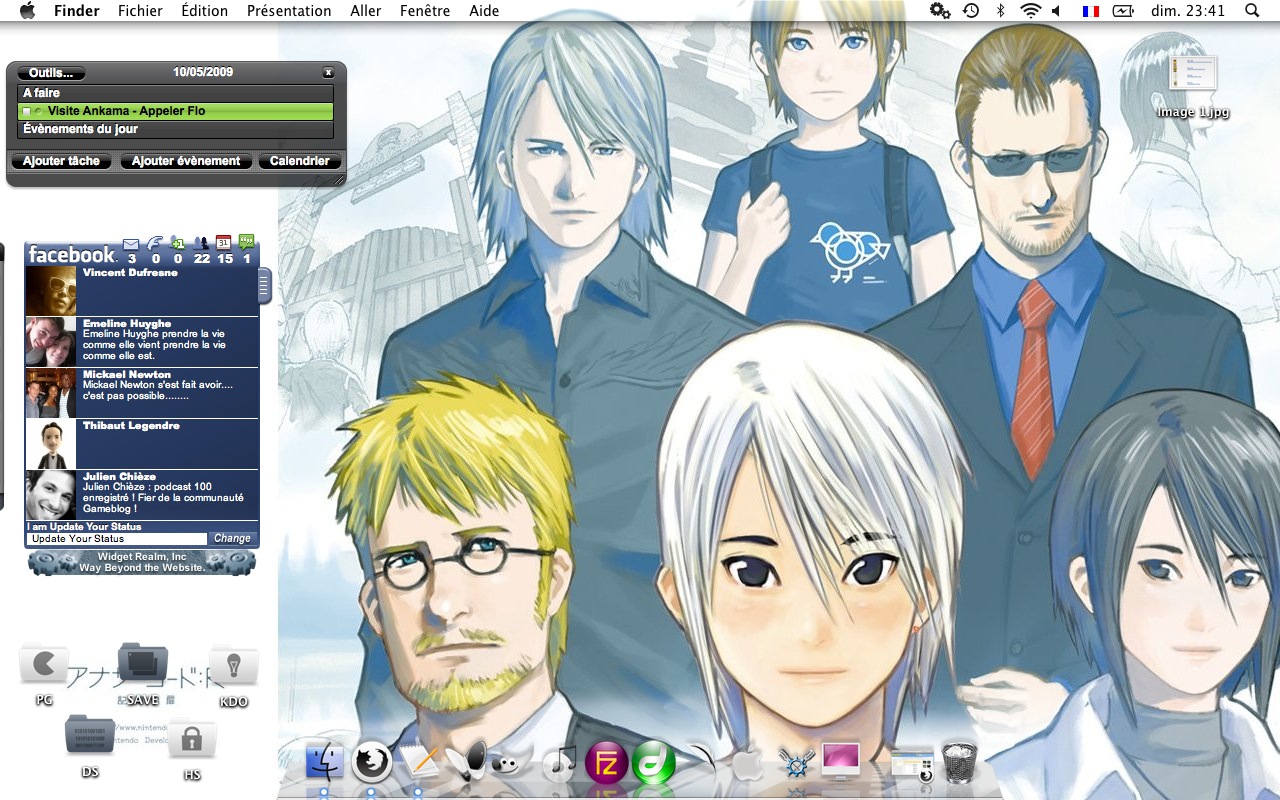Click Vincent Dufresne in Facebook widget
This screenshot has width=1280, height=800.
[130, 272]
